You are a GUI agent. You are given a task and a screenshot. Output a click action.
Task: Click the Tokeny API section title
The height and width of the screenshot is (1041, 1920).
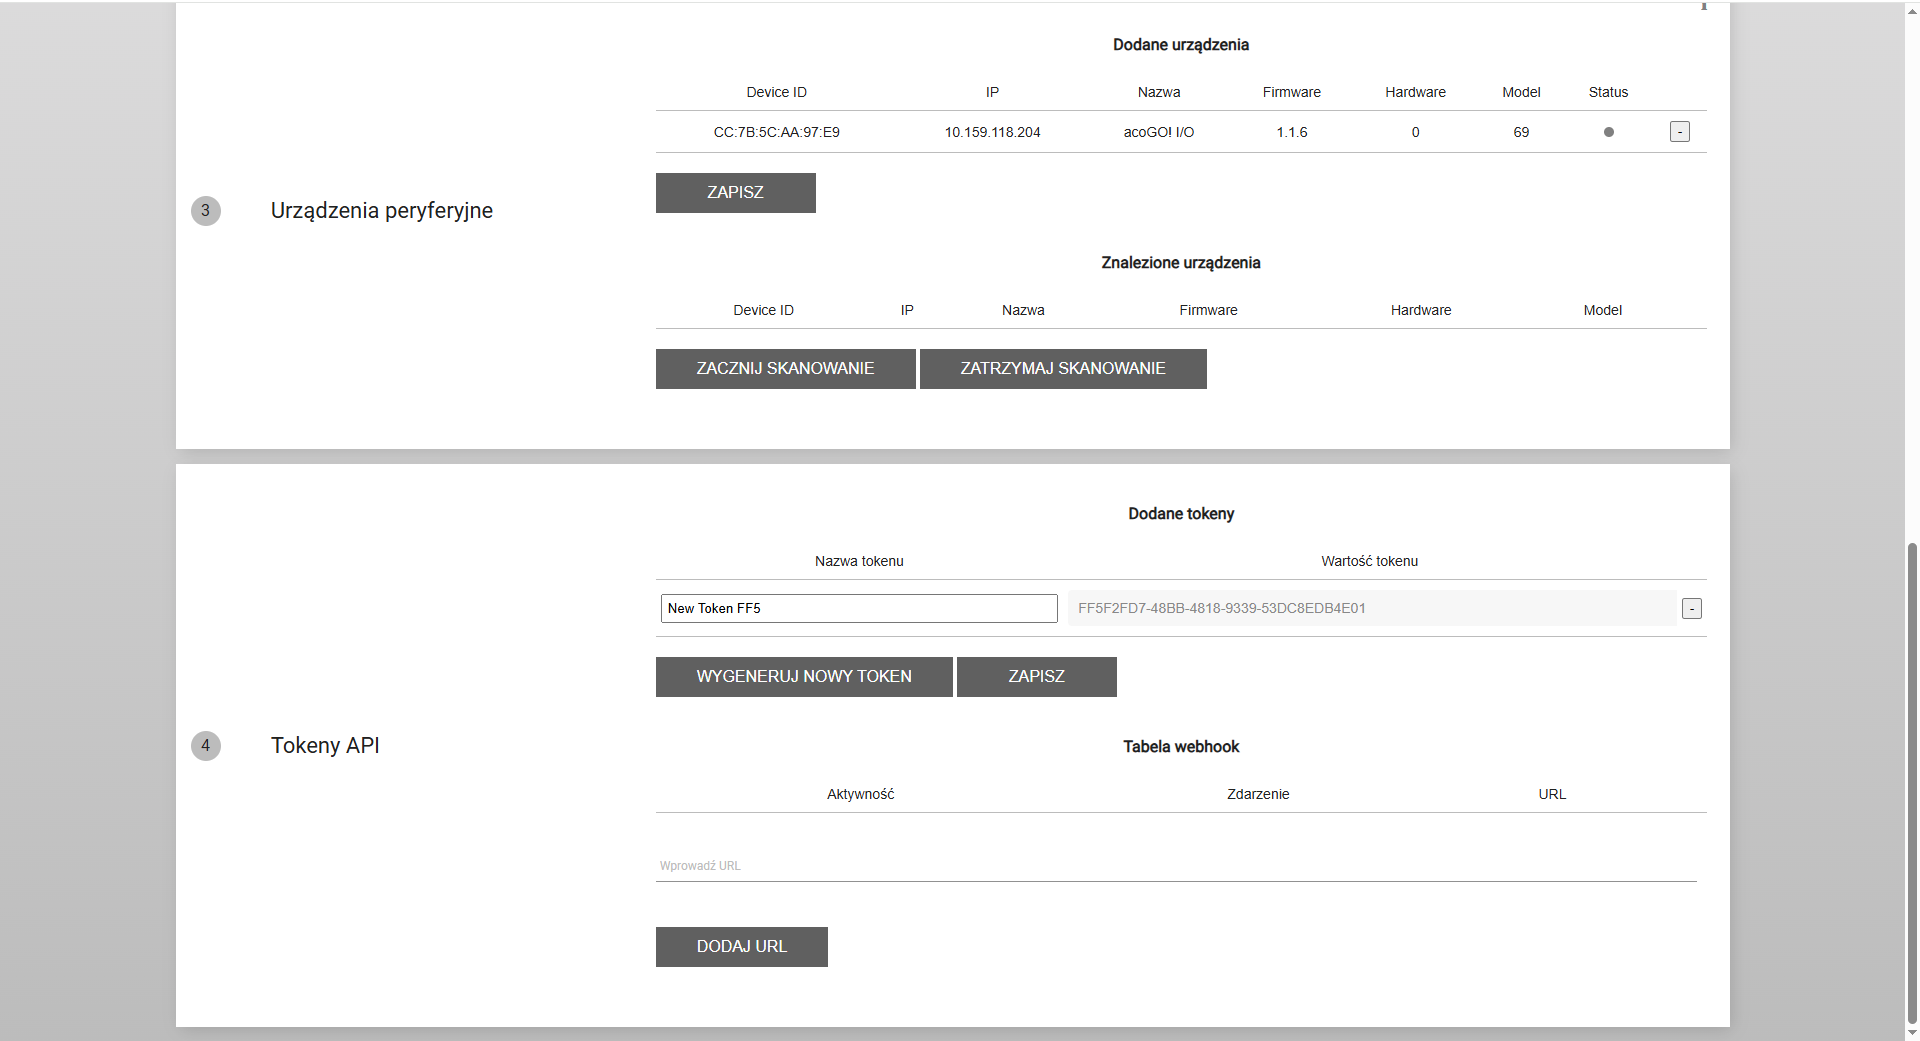[x=325, y=746]
